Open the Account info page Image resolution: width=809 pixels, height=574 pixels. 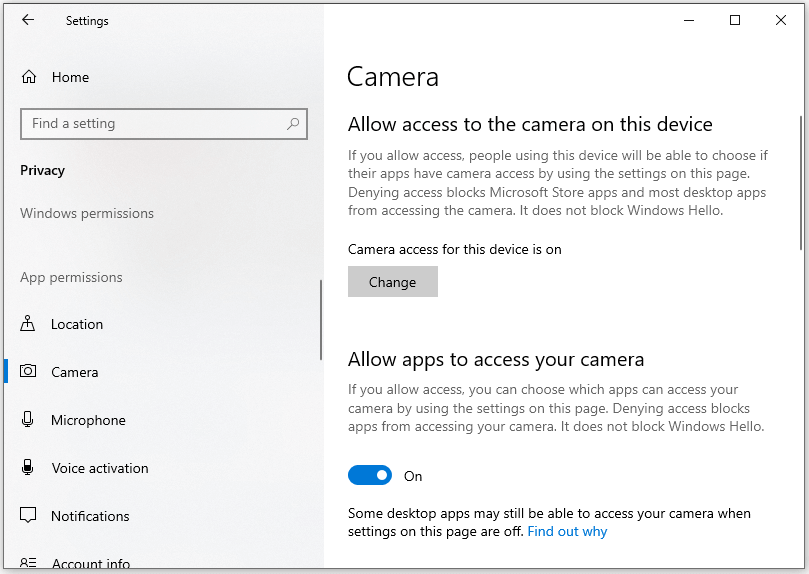point(91,564)
